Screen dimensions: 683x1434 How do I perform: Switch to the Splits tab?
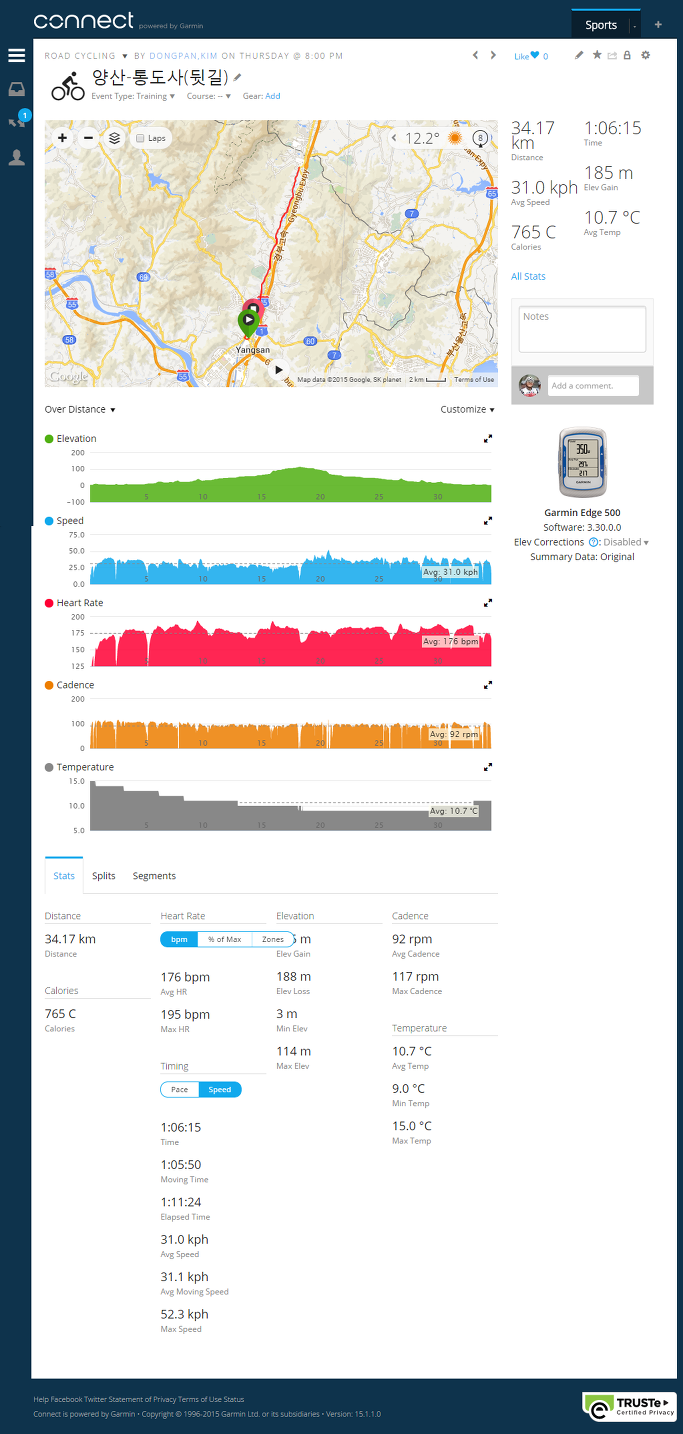(104, 875)
